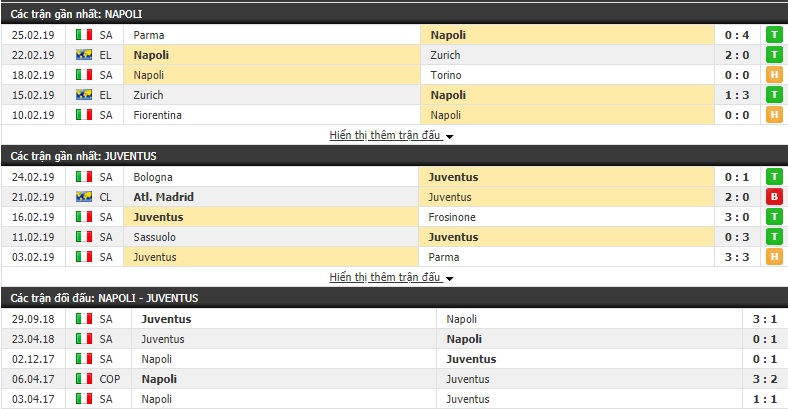Click the green T badge for Bologna–Juventus 24.02.19
This screenshot has height=409, width=788.
point(774,177)
